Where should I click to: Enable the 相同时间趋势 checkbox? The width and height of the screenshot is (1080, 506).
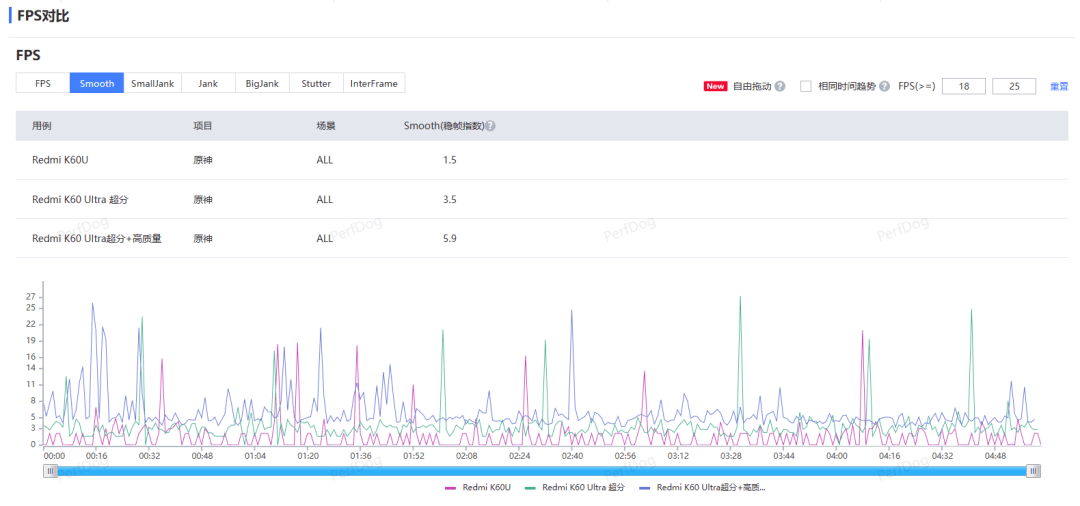pyautogui.click(x=806, y=86)
